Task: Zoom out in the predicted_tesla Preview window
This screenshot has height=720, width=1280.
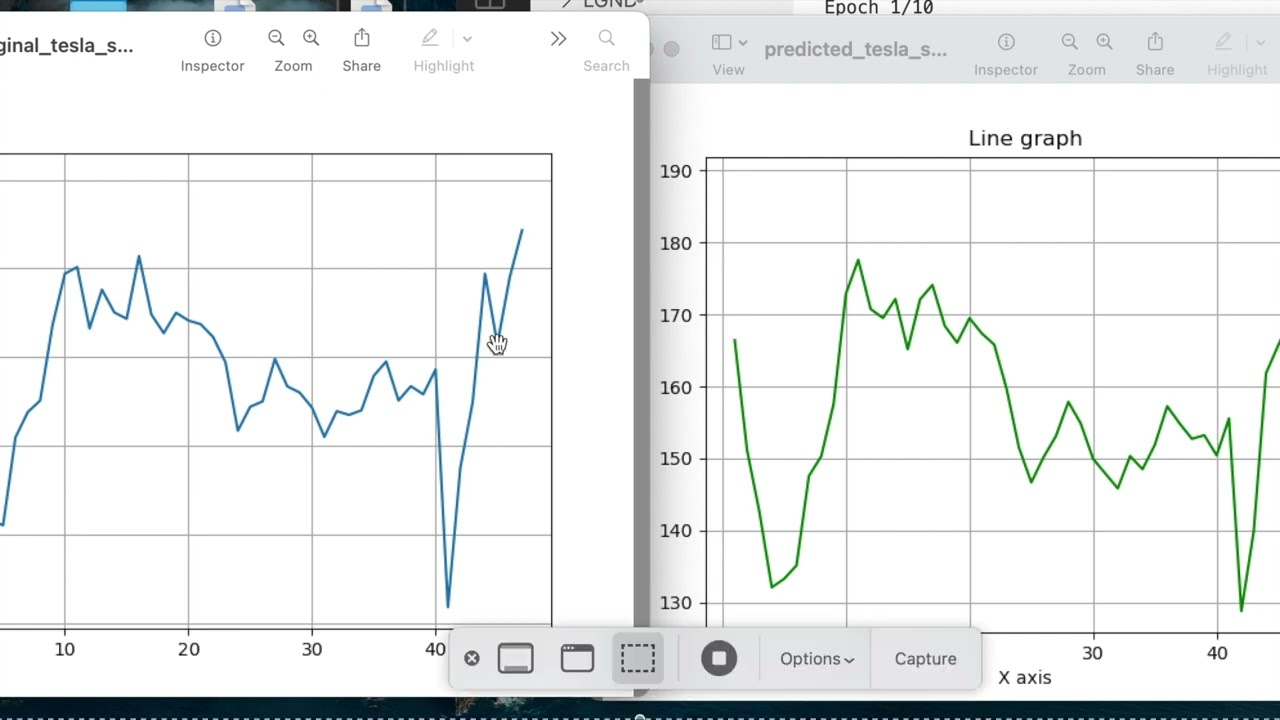Action: [x=1070, y=42]
